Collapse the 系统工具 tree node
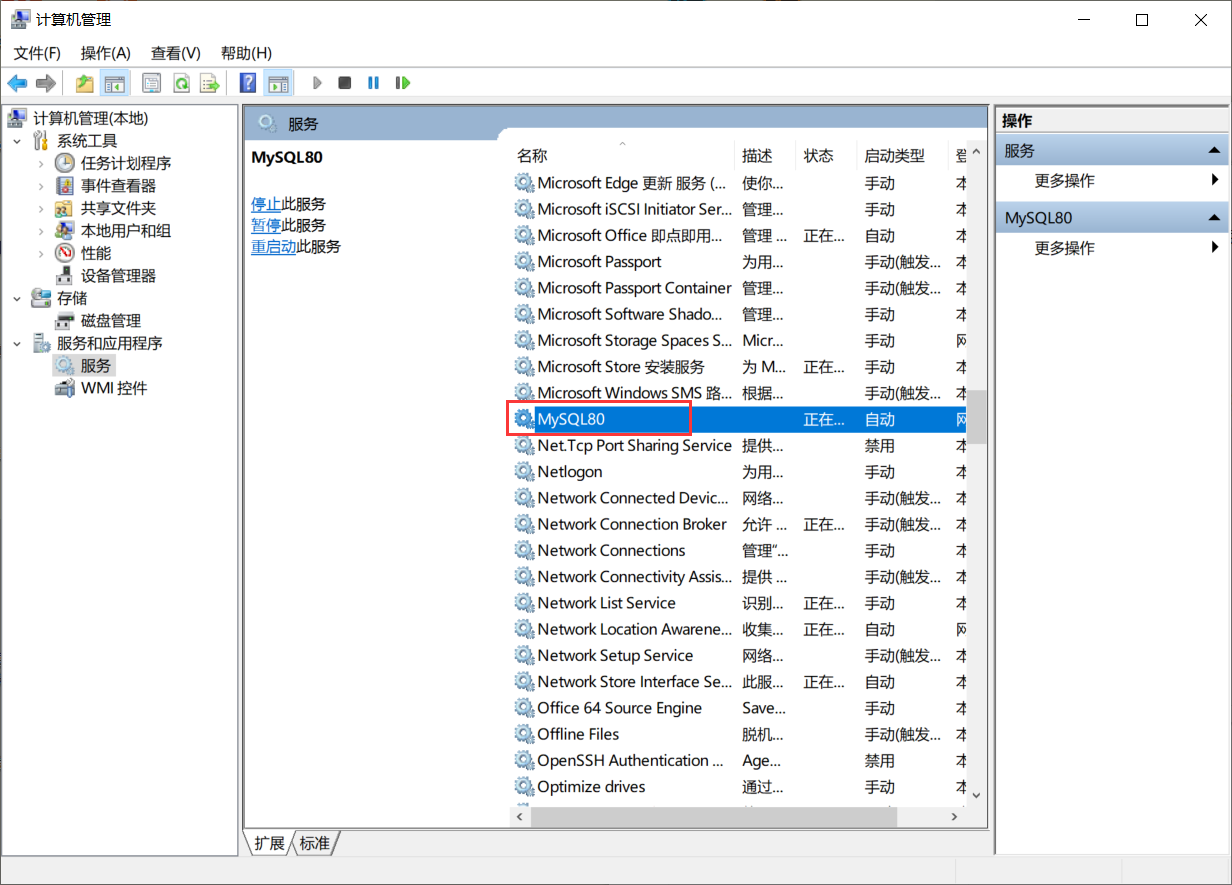This screenshot has width=1232, height=885. coord(18,141)
